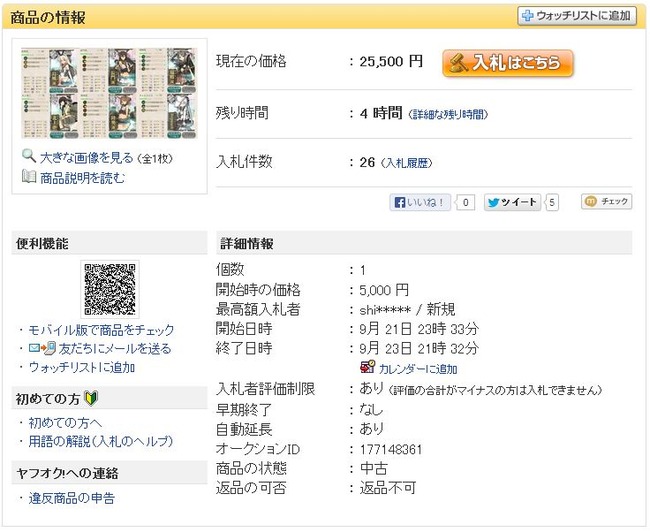650x532 pixels.
Task: Click highest bidder shi***** / 新規
Action: (407, 309)
